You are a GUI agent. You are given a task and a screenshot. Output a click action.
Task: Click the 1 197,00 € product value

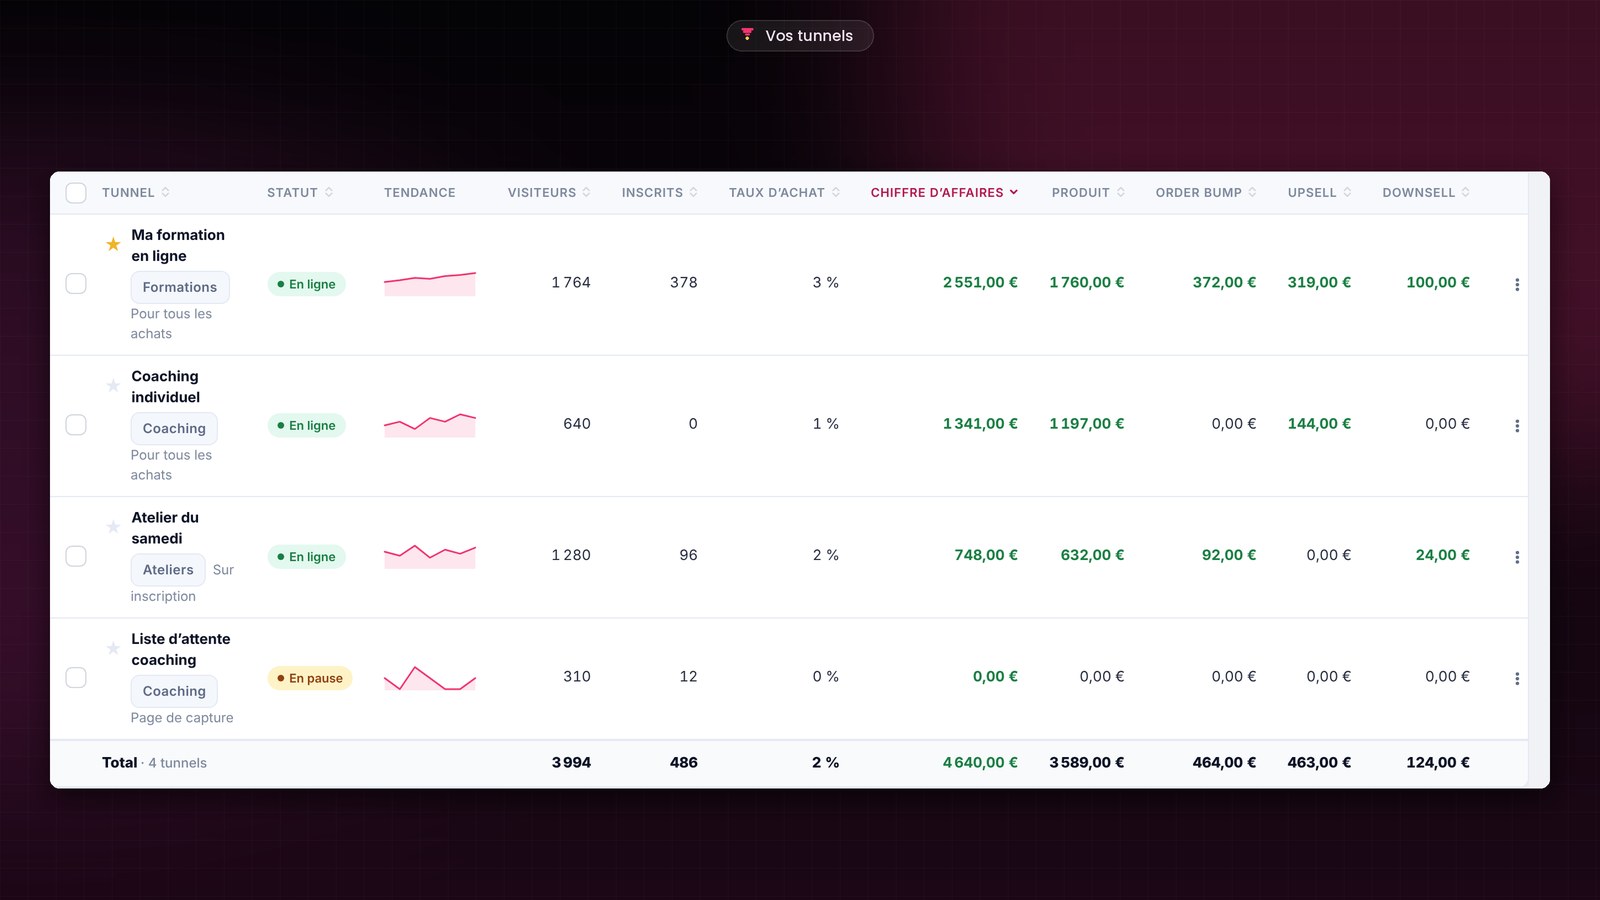(1087, 424)
